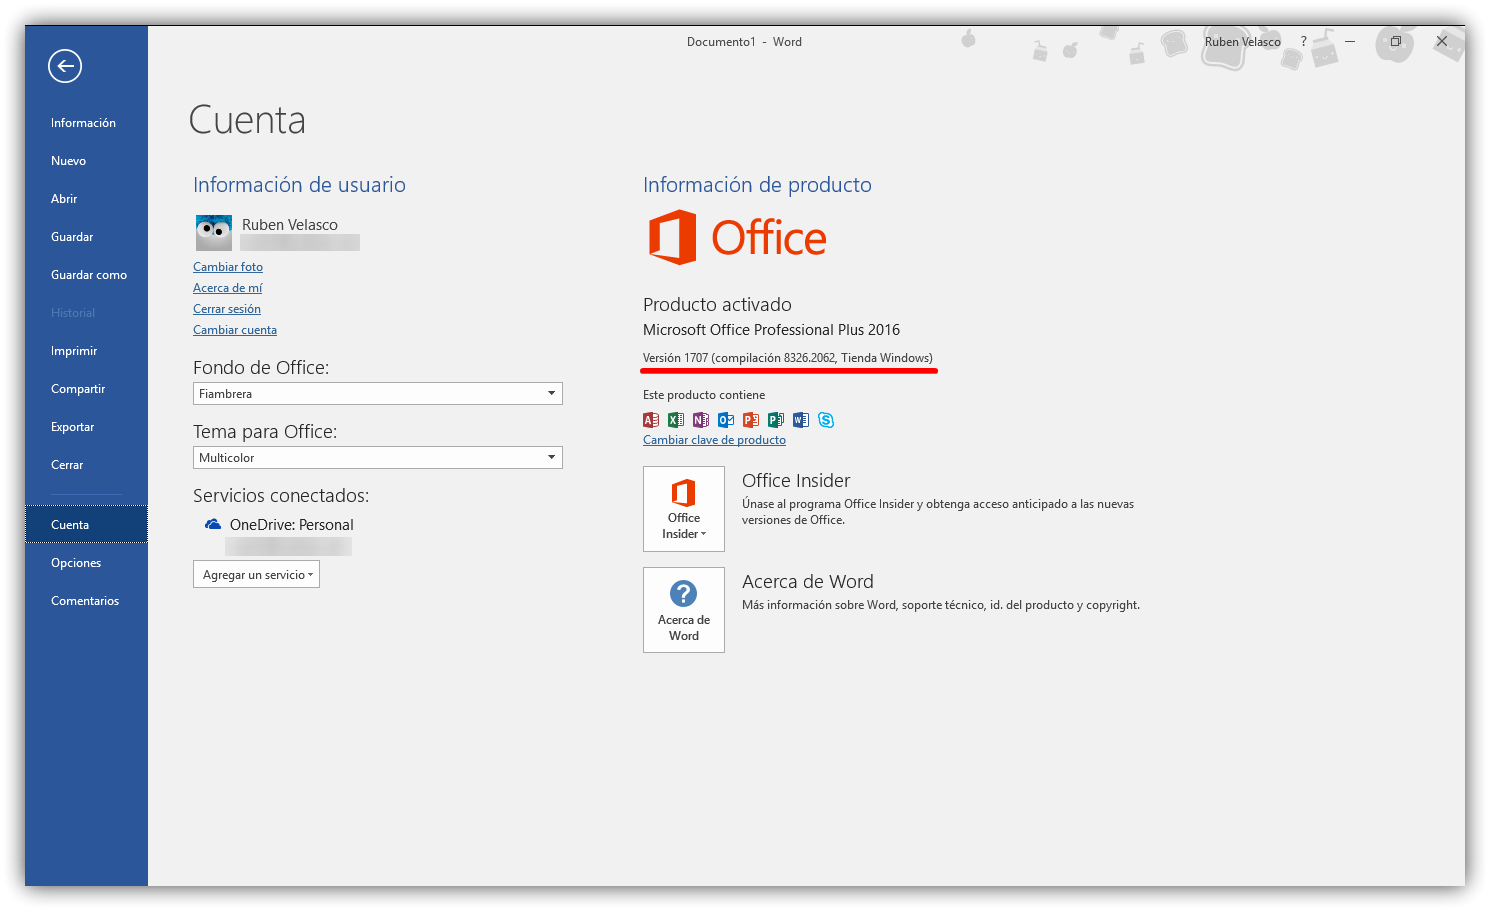Image resolution: width=1490 pixels, height=911 pixels.
Task: Open the Información menu item
Action: [84, 123]
